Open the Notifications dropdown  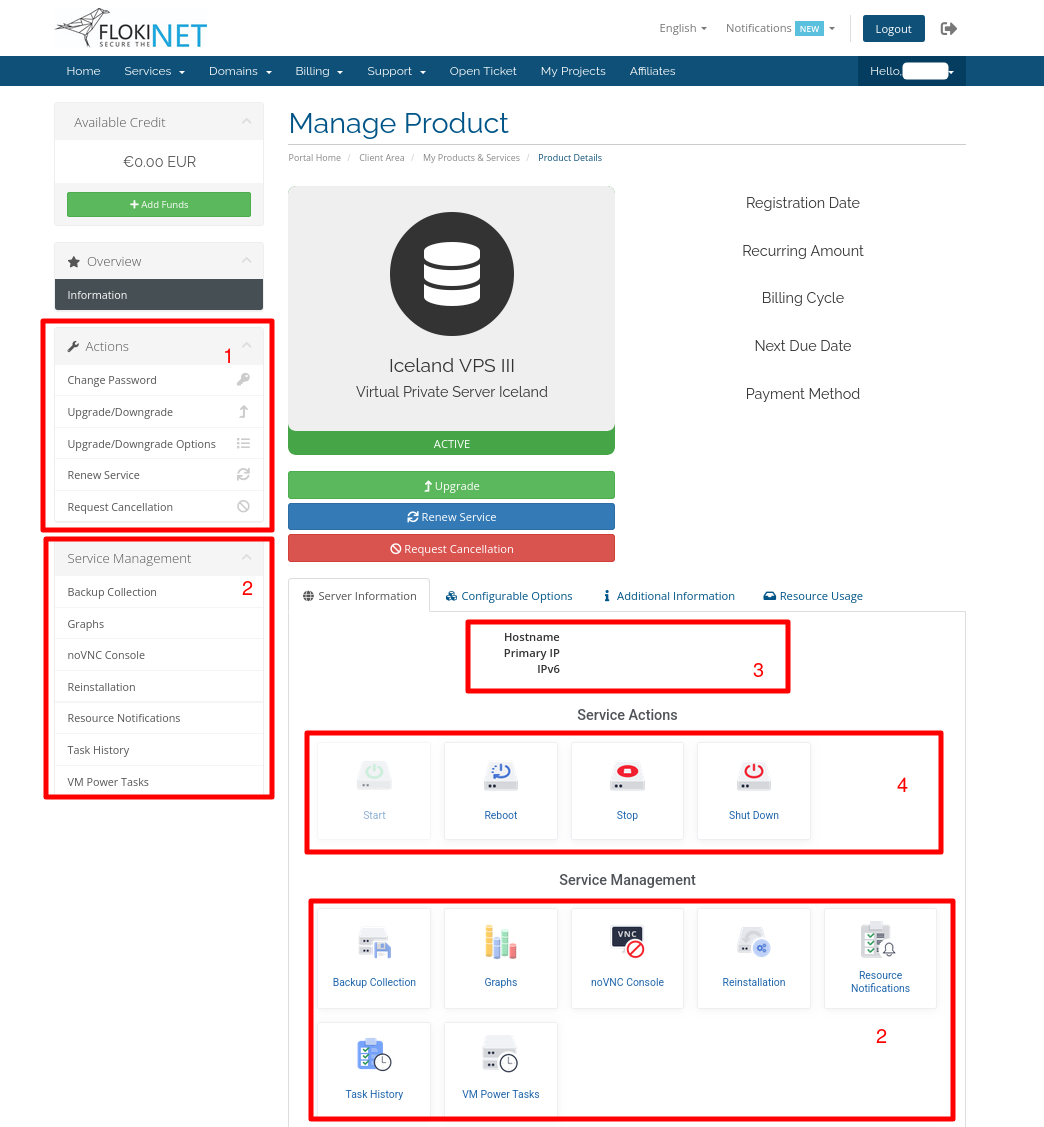[x=780, y=29]
